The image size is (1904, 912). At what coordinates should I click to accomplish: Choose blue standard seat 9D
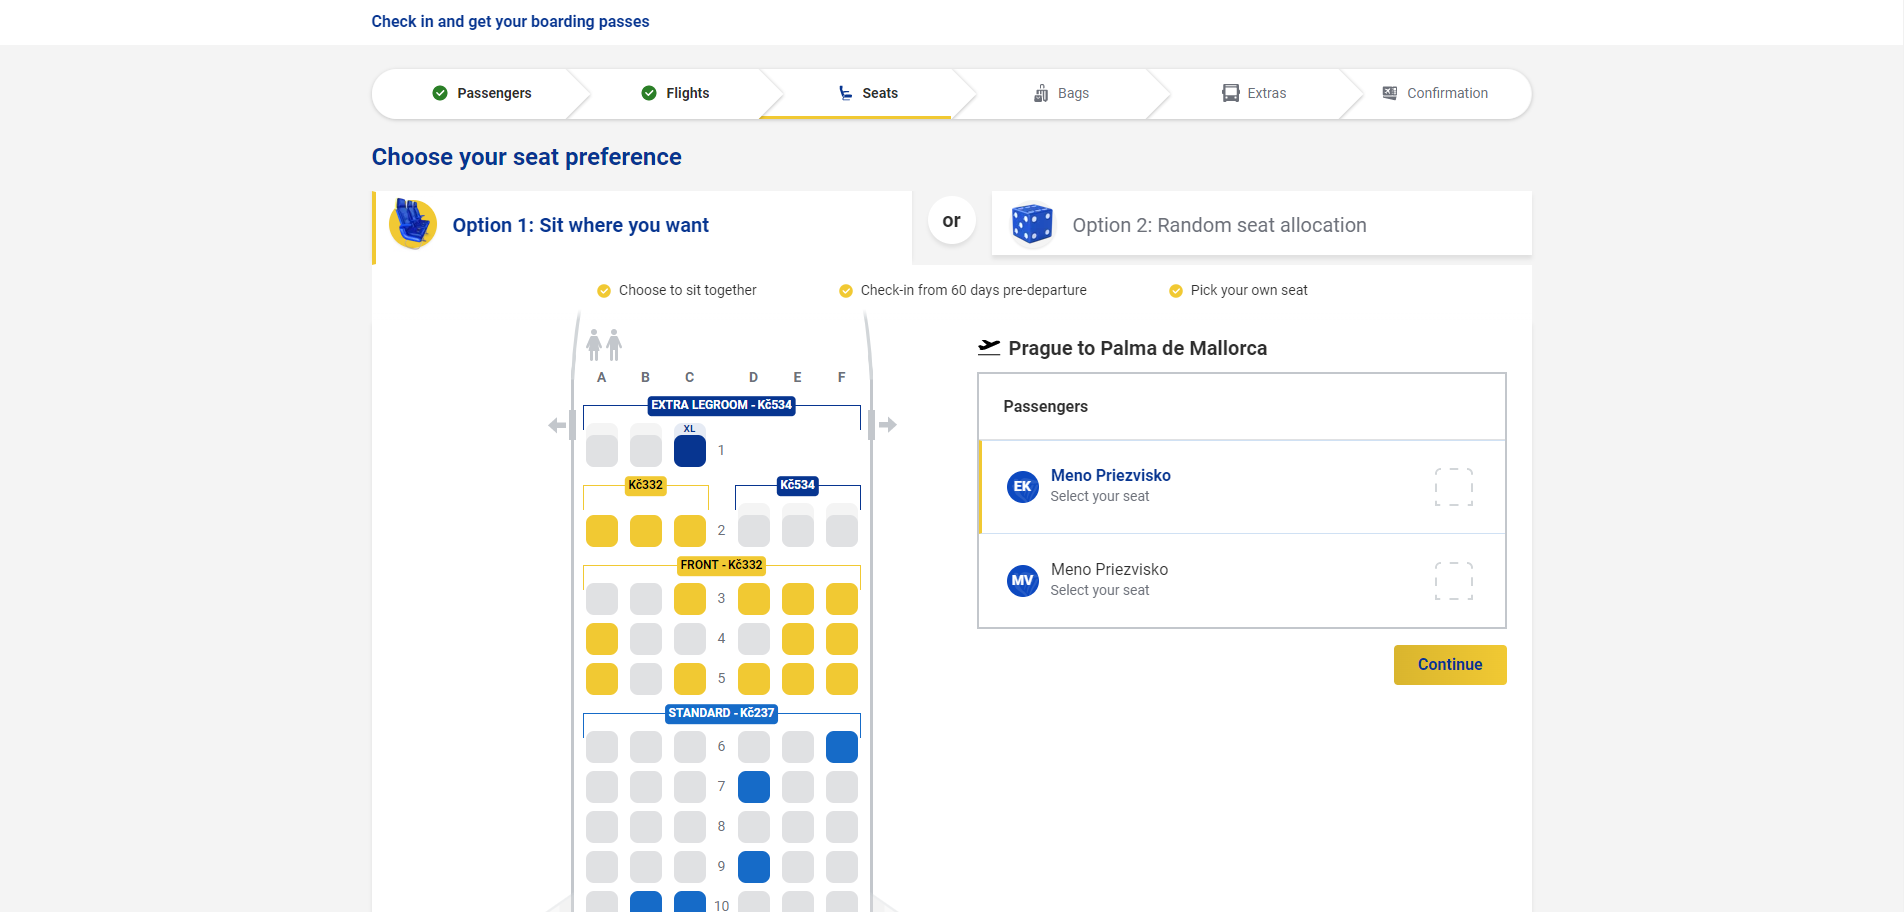click(753, 867)
